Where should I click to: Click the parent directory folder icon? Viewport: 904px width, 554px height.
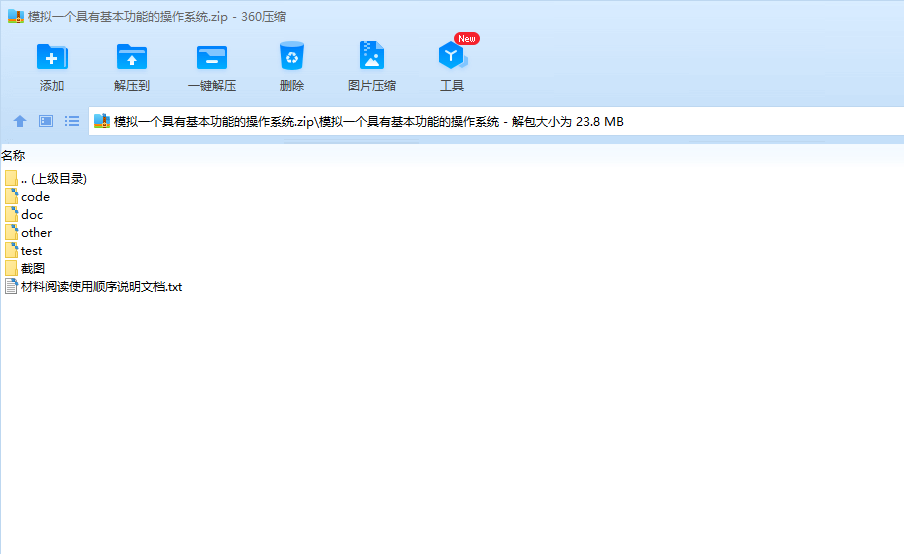[11, 178]
